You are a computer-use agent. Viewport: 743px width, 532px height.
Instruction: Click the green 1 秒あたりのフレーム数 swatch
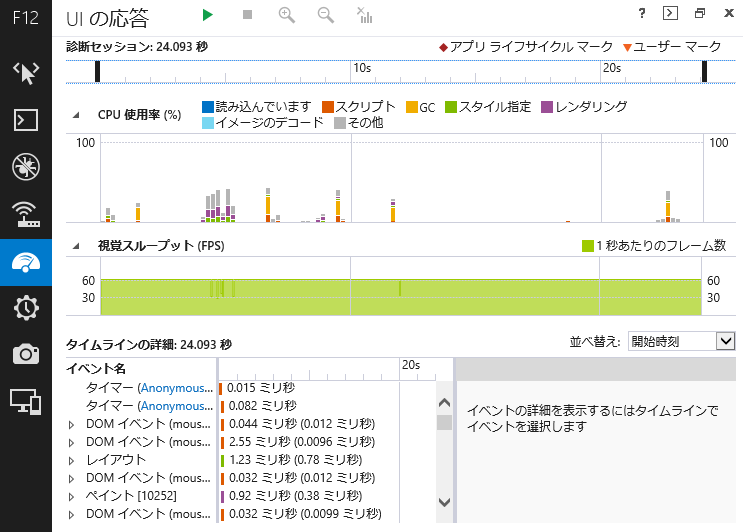(588, 246)
